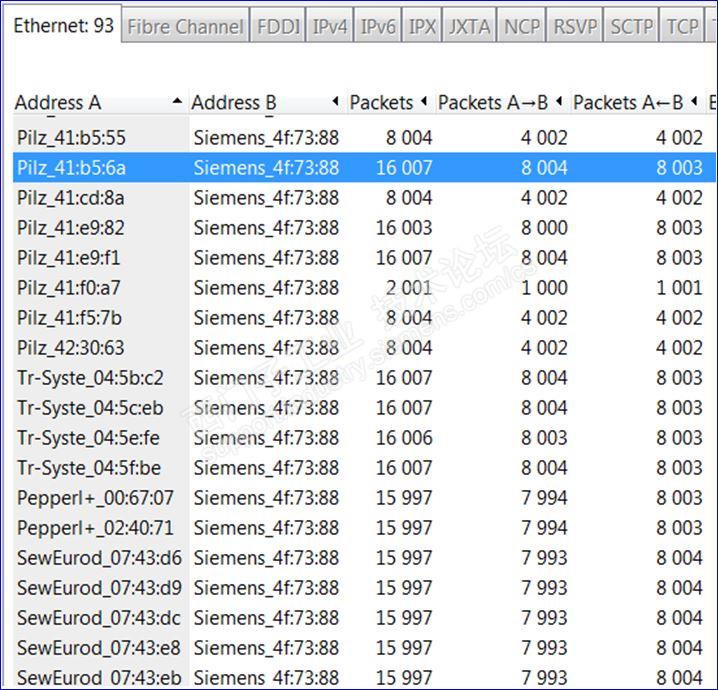
Task: Select row SewEurod_07:43:dc
Action: pos(364,618)
